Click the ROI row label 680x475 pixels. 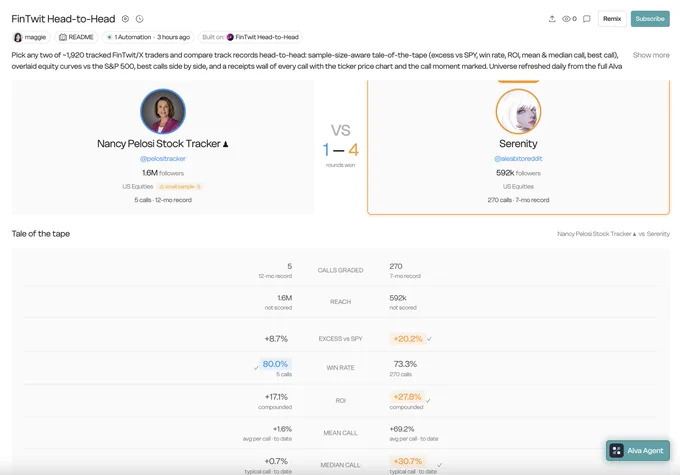click(x=340, y=400)
